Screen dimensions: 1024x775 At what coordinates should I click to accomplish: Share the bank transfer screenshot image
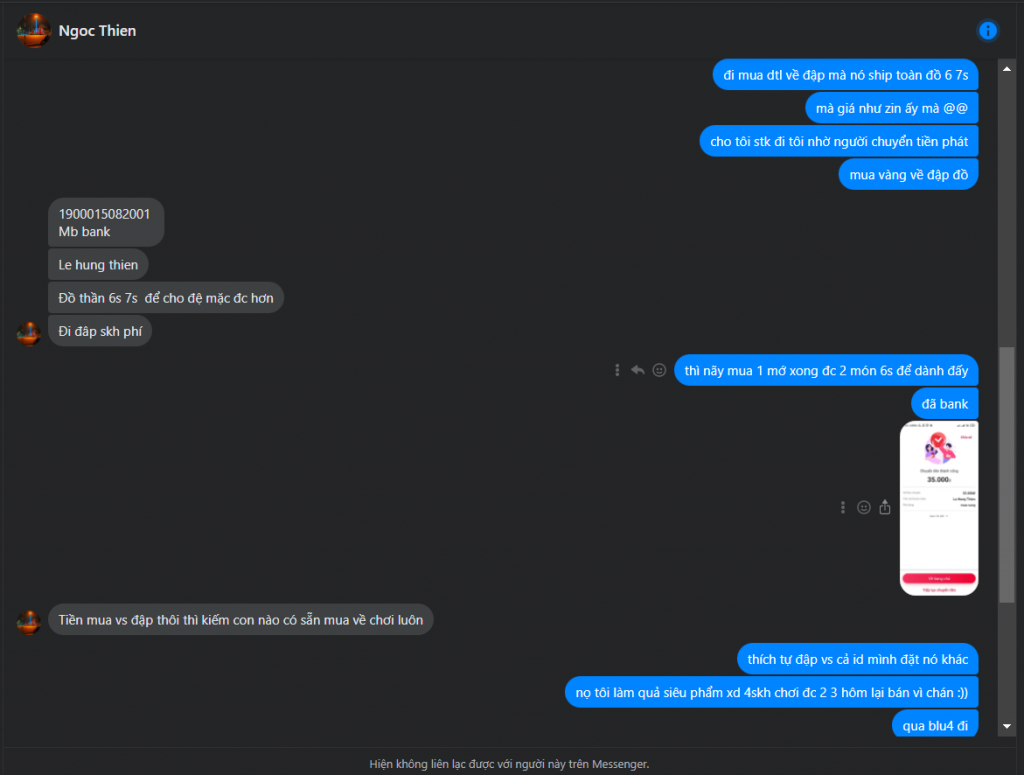885,507
